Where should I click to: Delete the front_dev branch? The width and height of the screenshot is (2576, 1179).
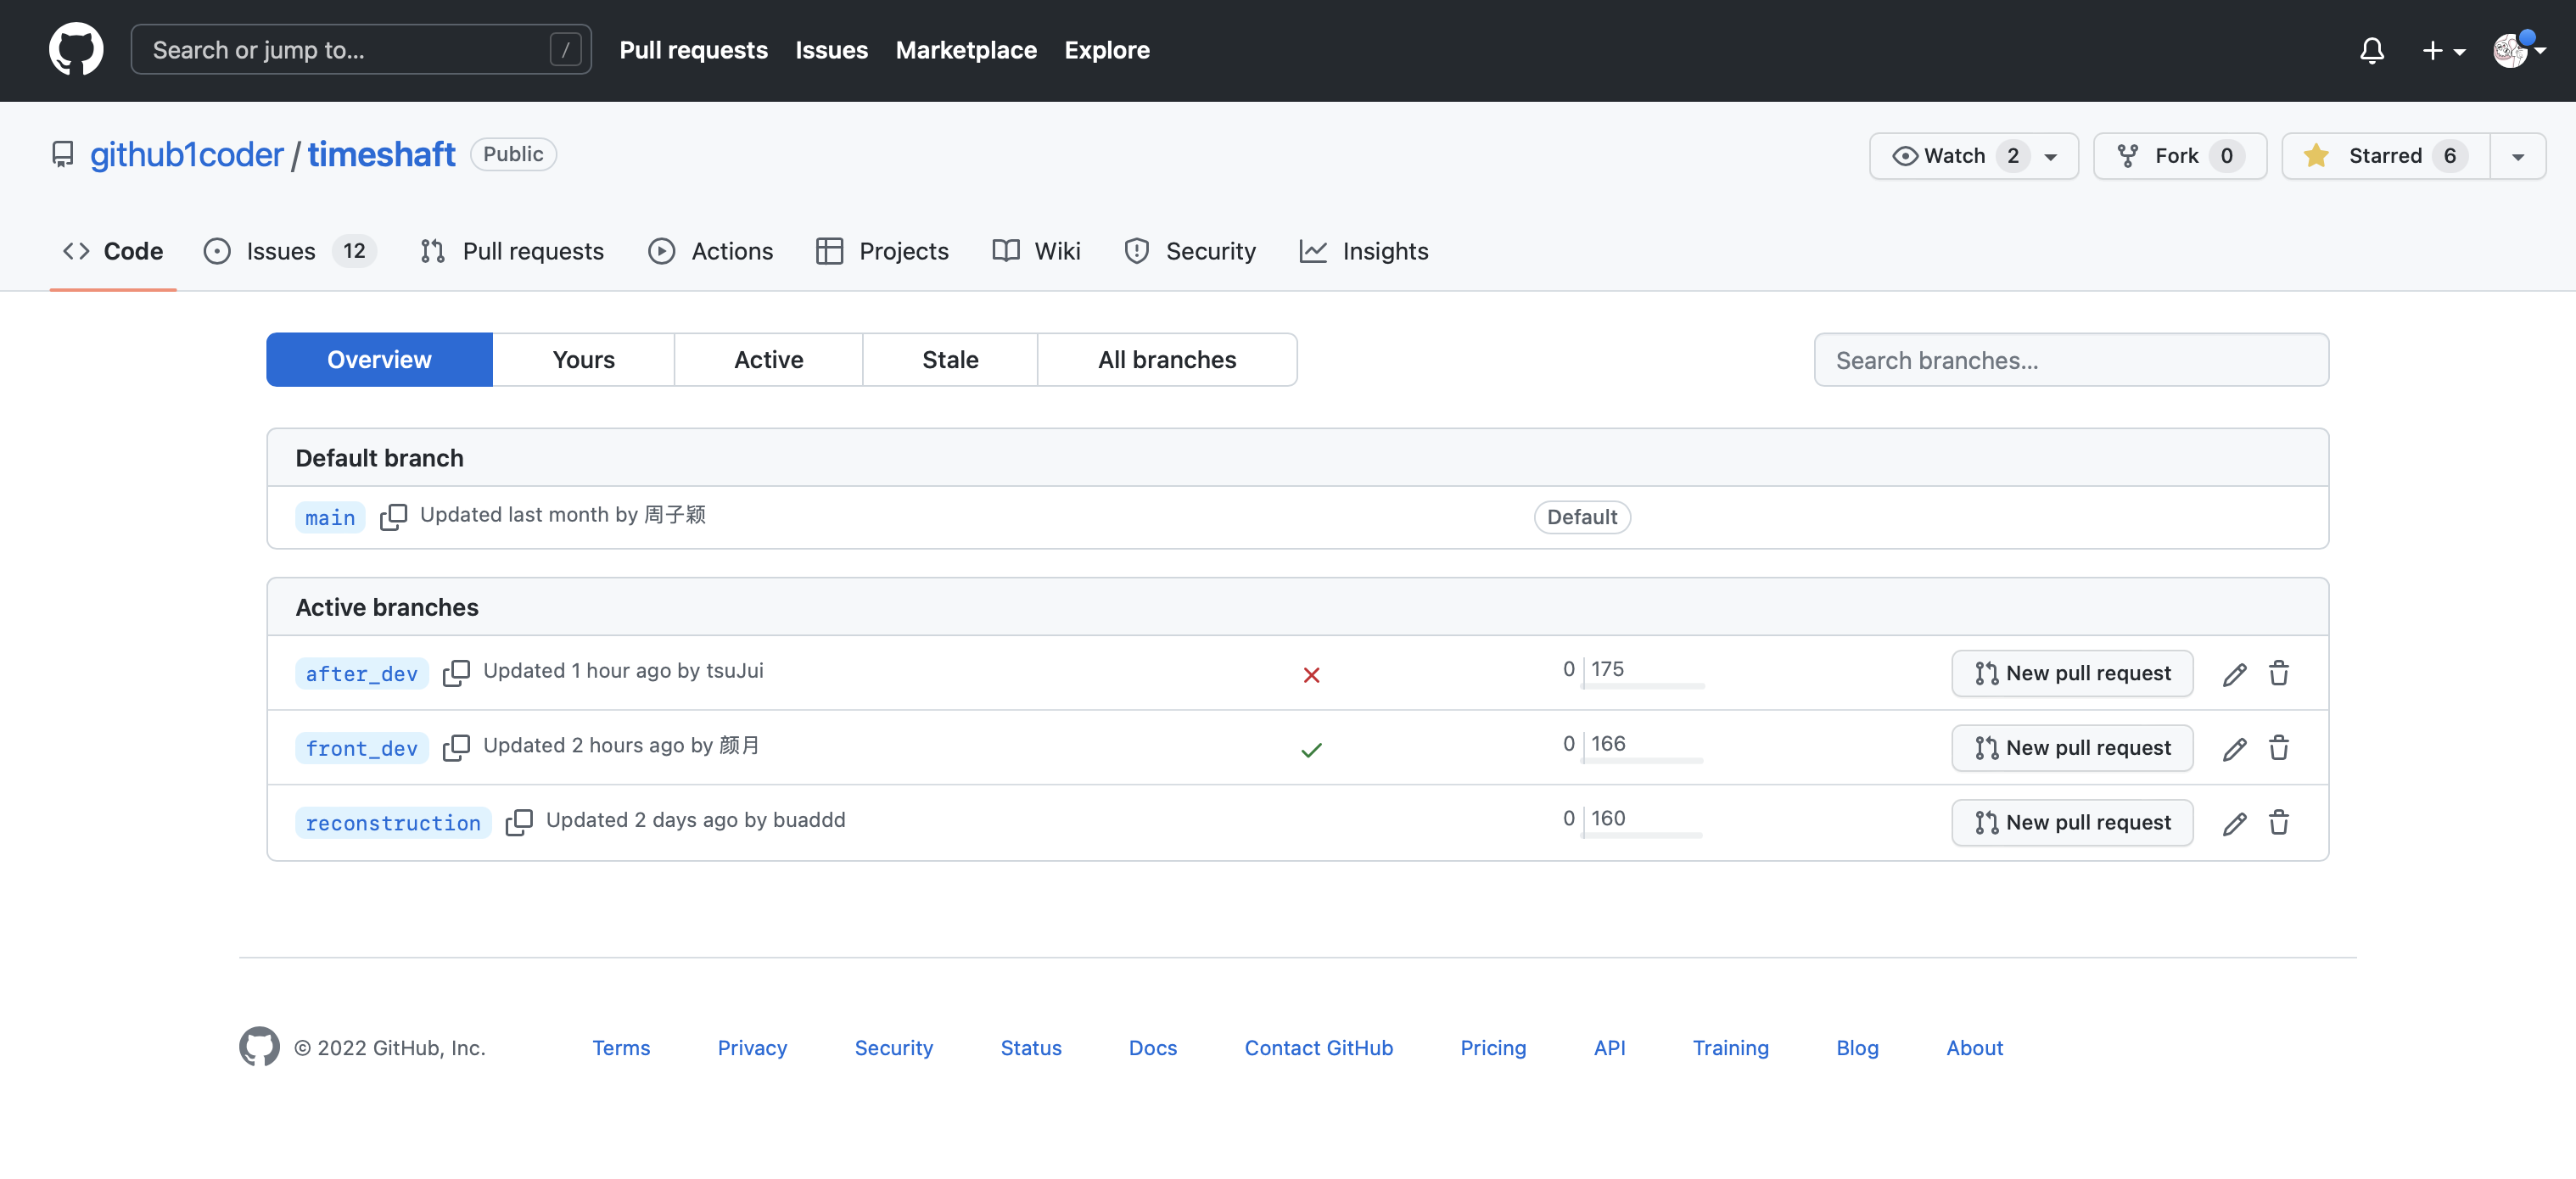[x=2278, y=747]
